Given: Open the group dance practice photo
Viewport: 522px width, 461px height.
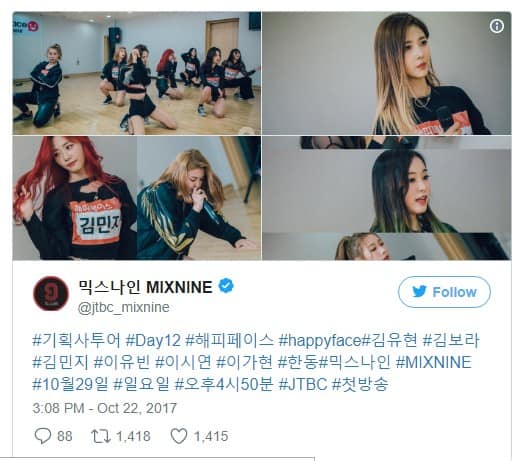Looking at the screenshot, I should click(137, 73).
